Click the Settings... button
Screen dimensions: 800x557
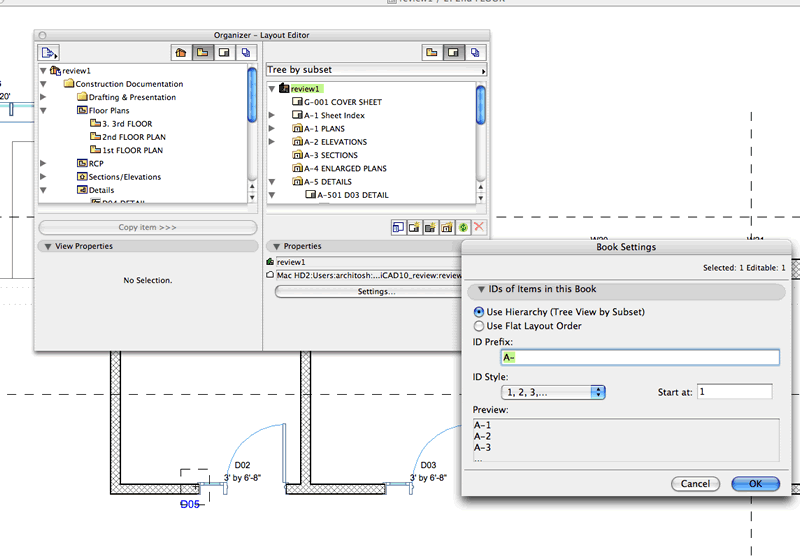pyautogui.click(x=376, y=292)
